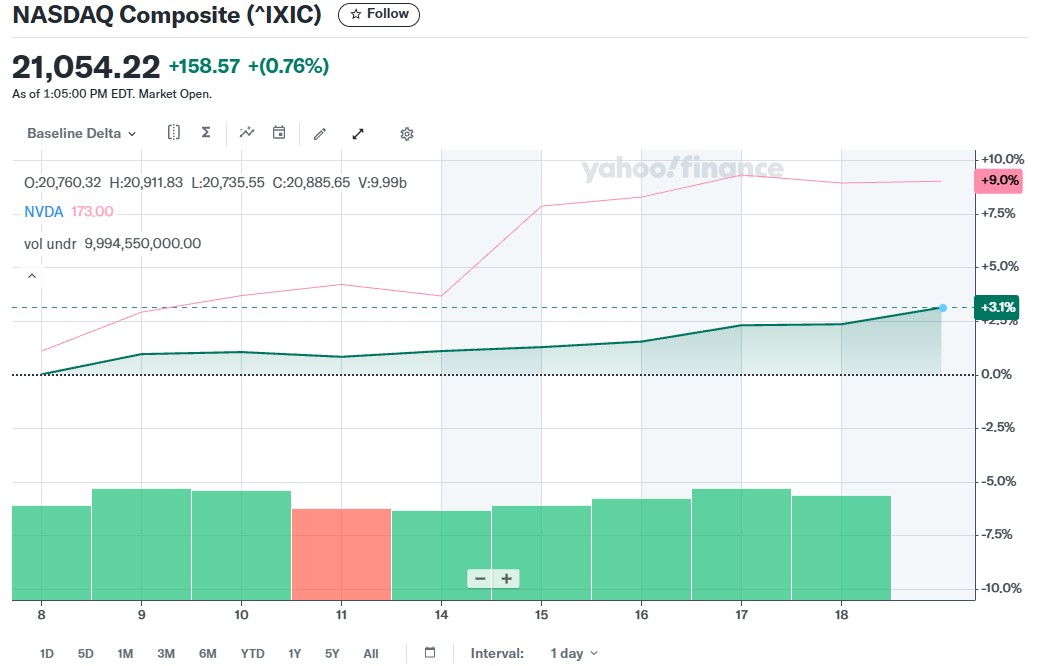Expand chart to full screen

tap(358, 134)
